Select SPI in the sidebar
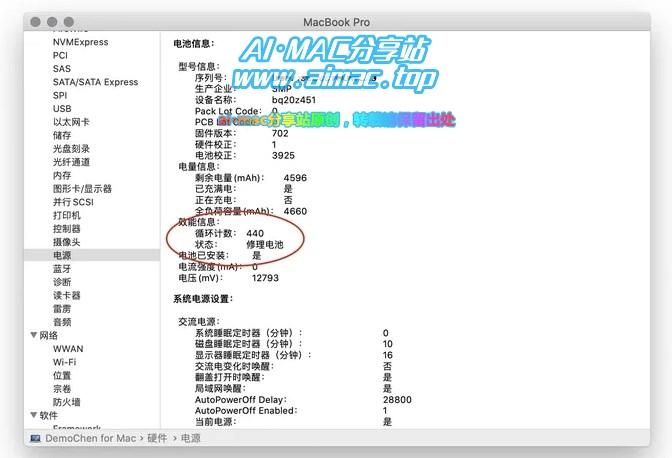Image resolution: width=672 pixels, height=458 pixels. (x=60, y=95)
